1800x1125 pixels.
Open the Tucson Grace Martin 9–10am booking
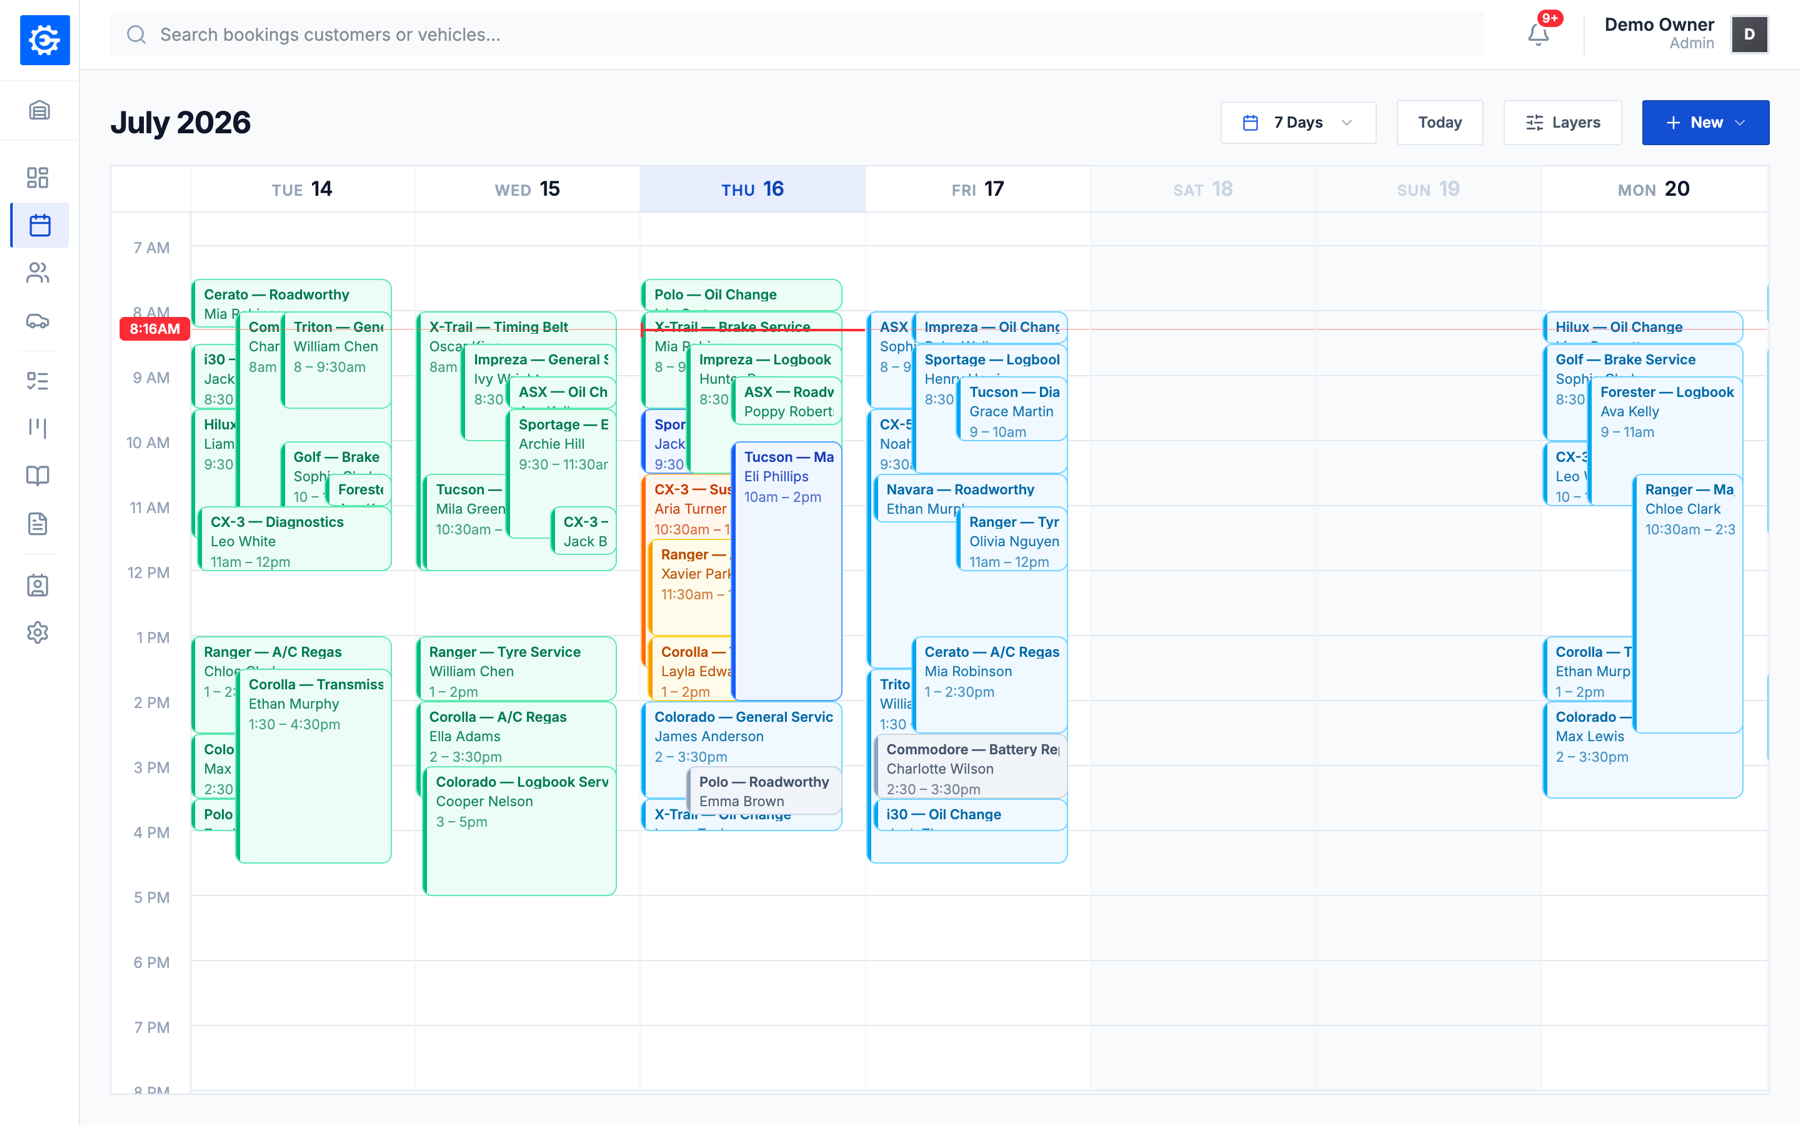1012,410
